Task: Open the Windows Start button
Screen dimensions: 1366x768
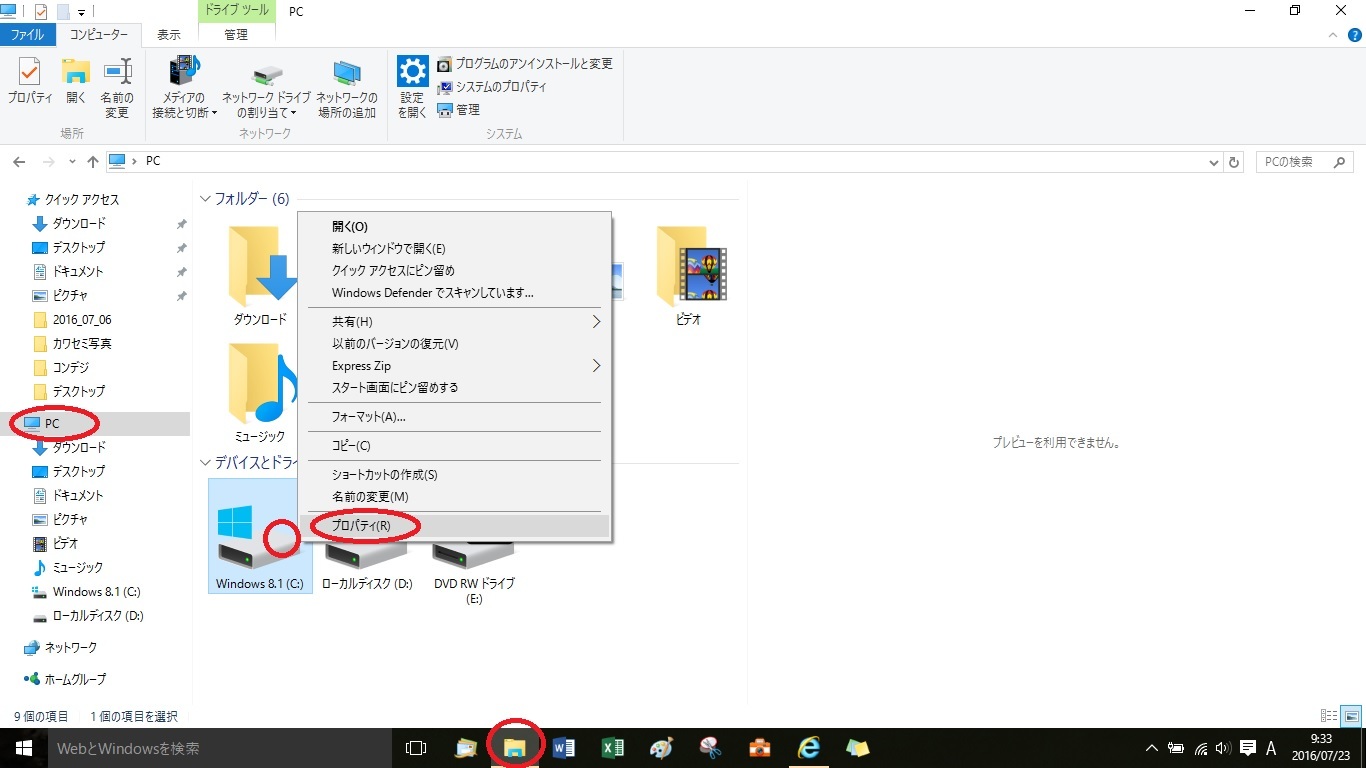Action: coord(24,748)
